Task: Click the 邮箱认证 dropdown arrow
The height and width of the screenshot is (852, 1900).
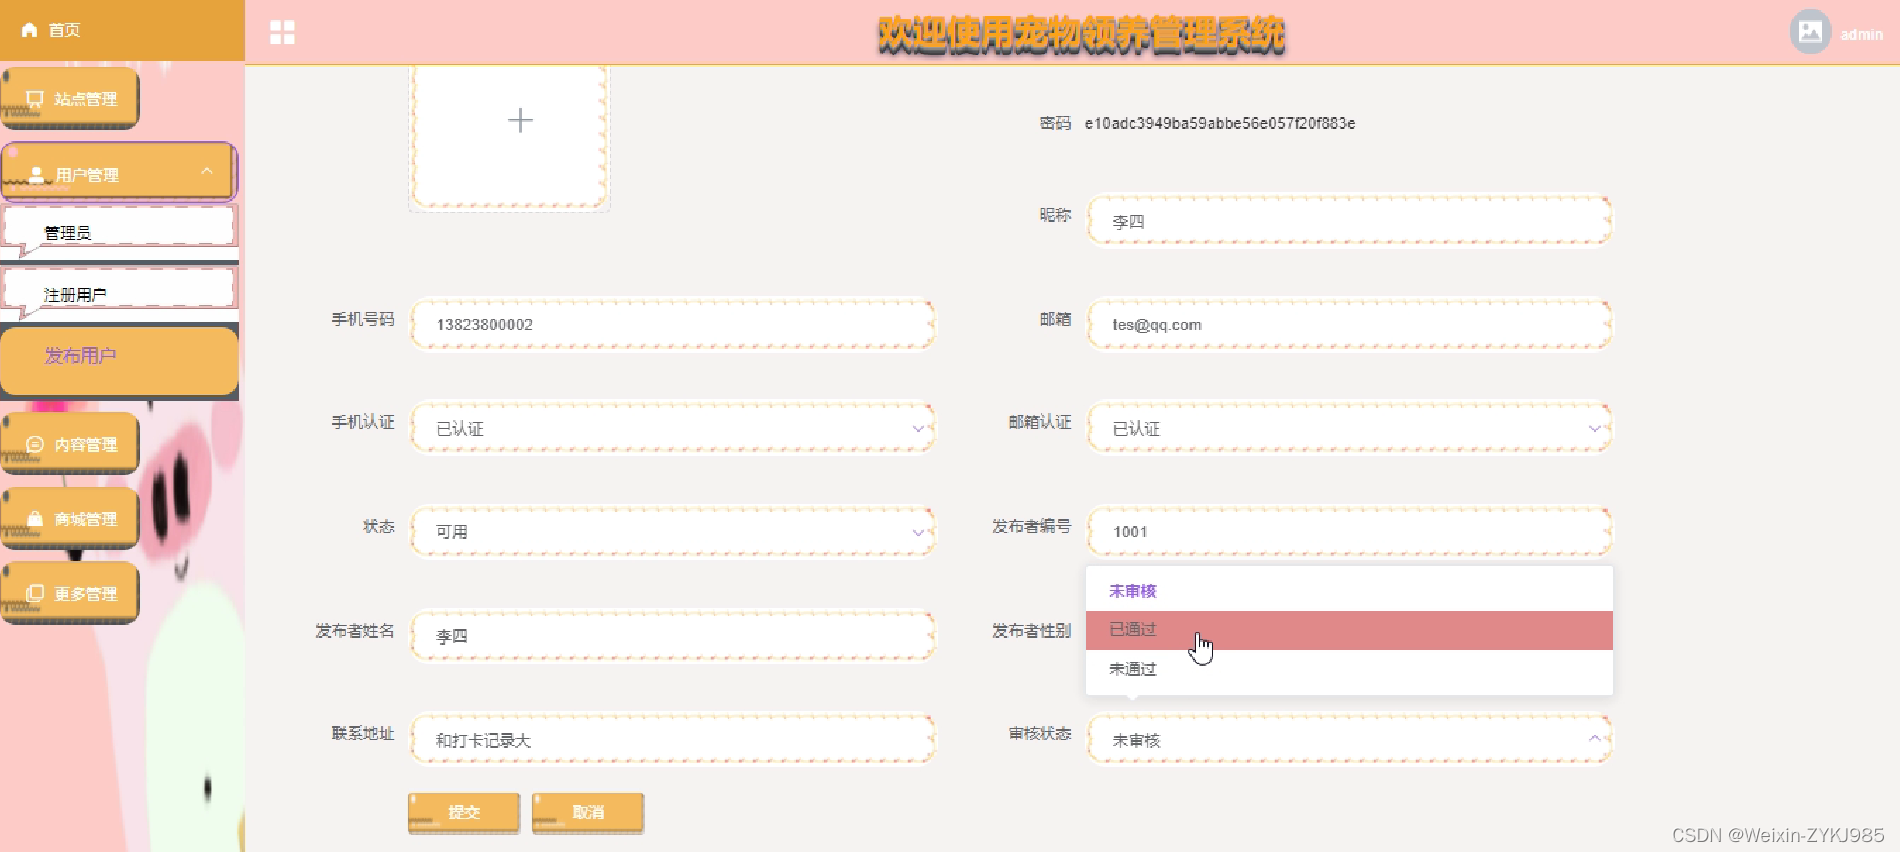Action: tap(1594, 429)
